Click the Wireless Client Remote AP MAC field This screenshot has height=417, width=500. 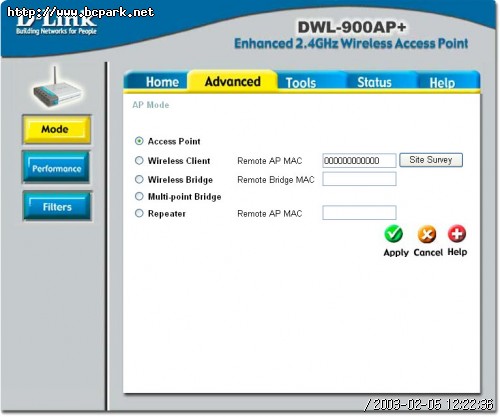[x=359, y=161]
